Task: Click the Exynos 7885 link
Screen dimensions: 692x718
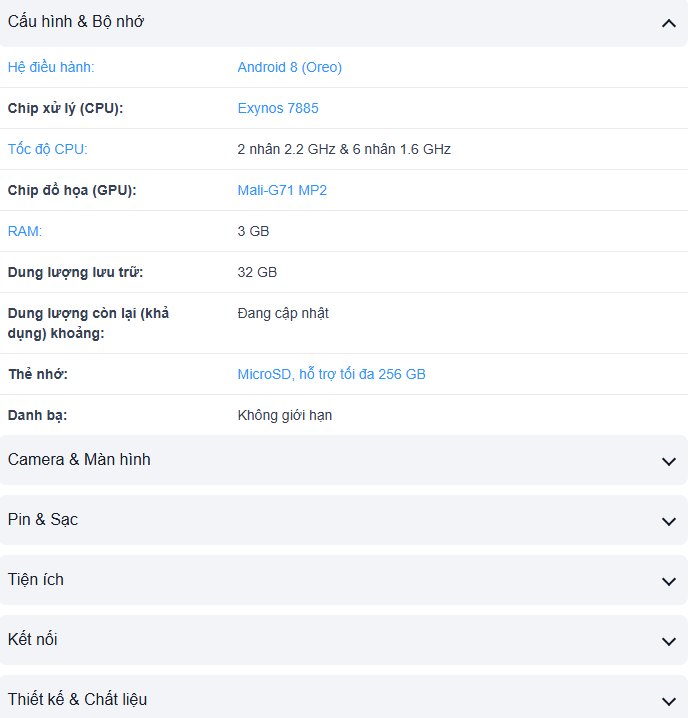Action: 278,108
